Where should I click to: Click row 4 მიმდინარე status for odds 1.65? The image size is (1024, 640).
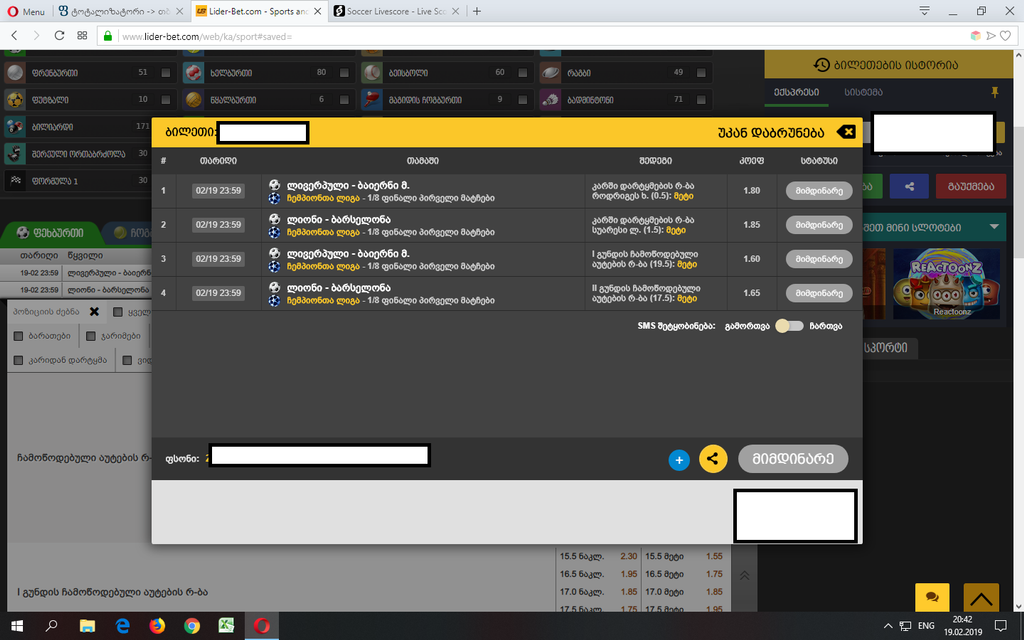coord(819,293)
